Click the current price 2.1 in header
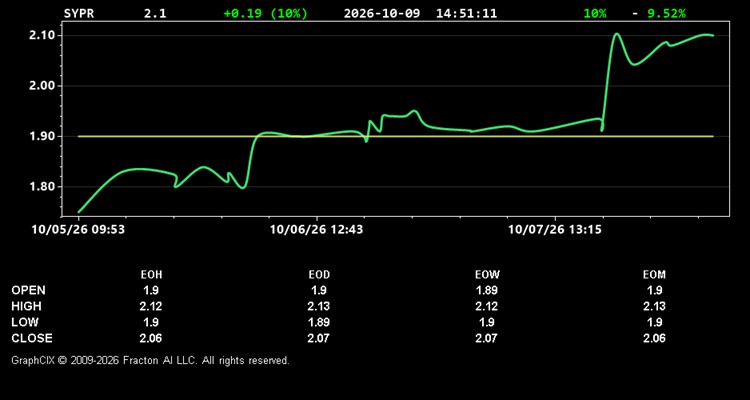This screenshot has height=400, width=750. pos(155,13)
